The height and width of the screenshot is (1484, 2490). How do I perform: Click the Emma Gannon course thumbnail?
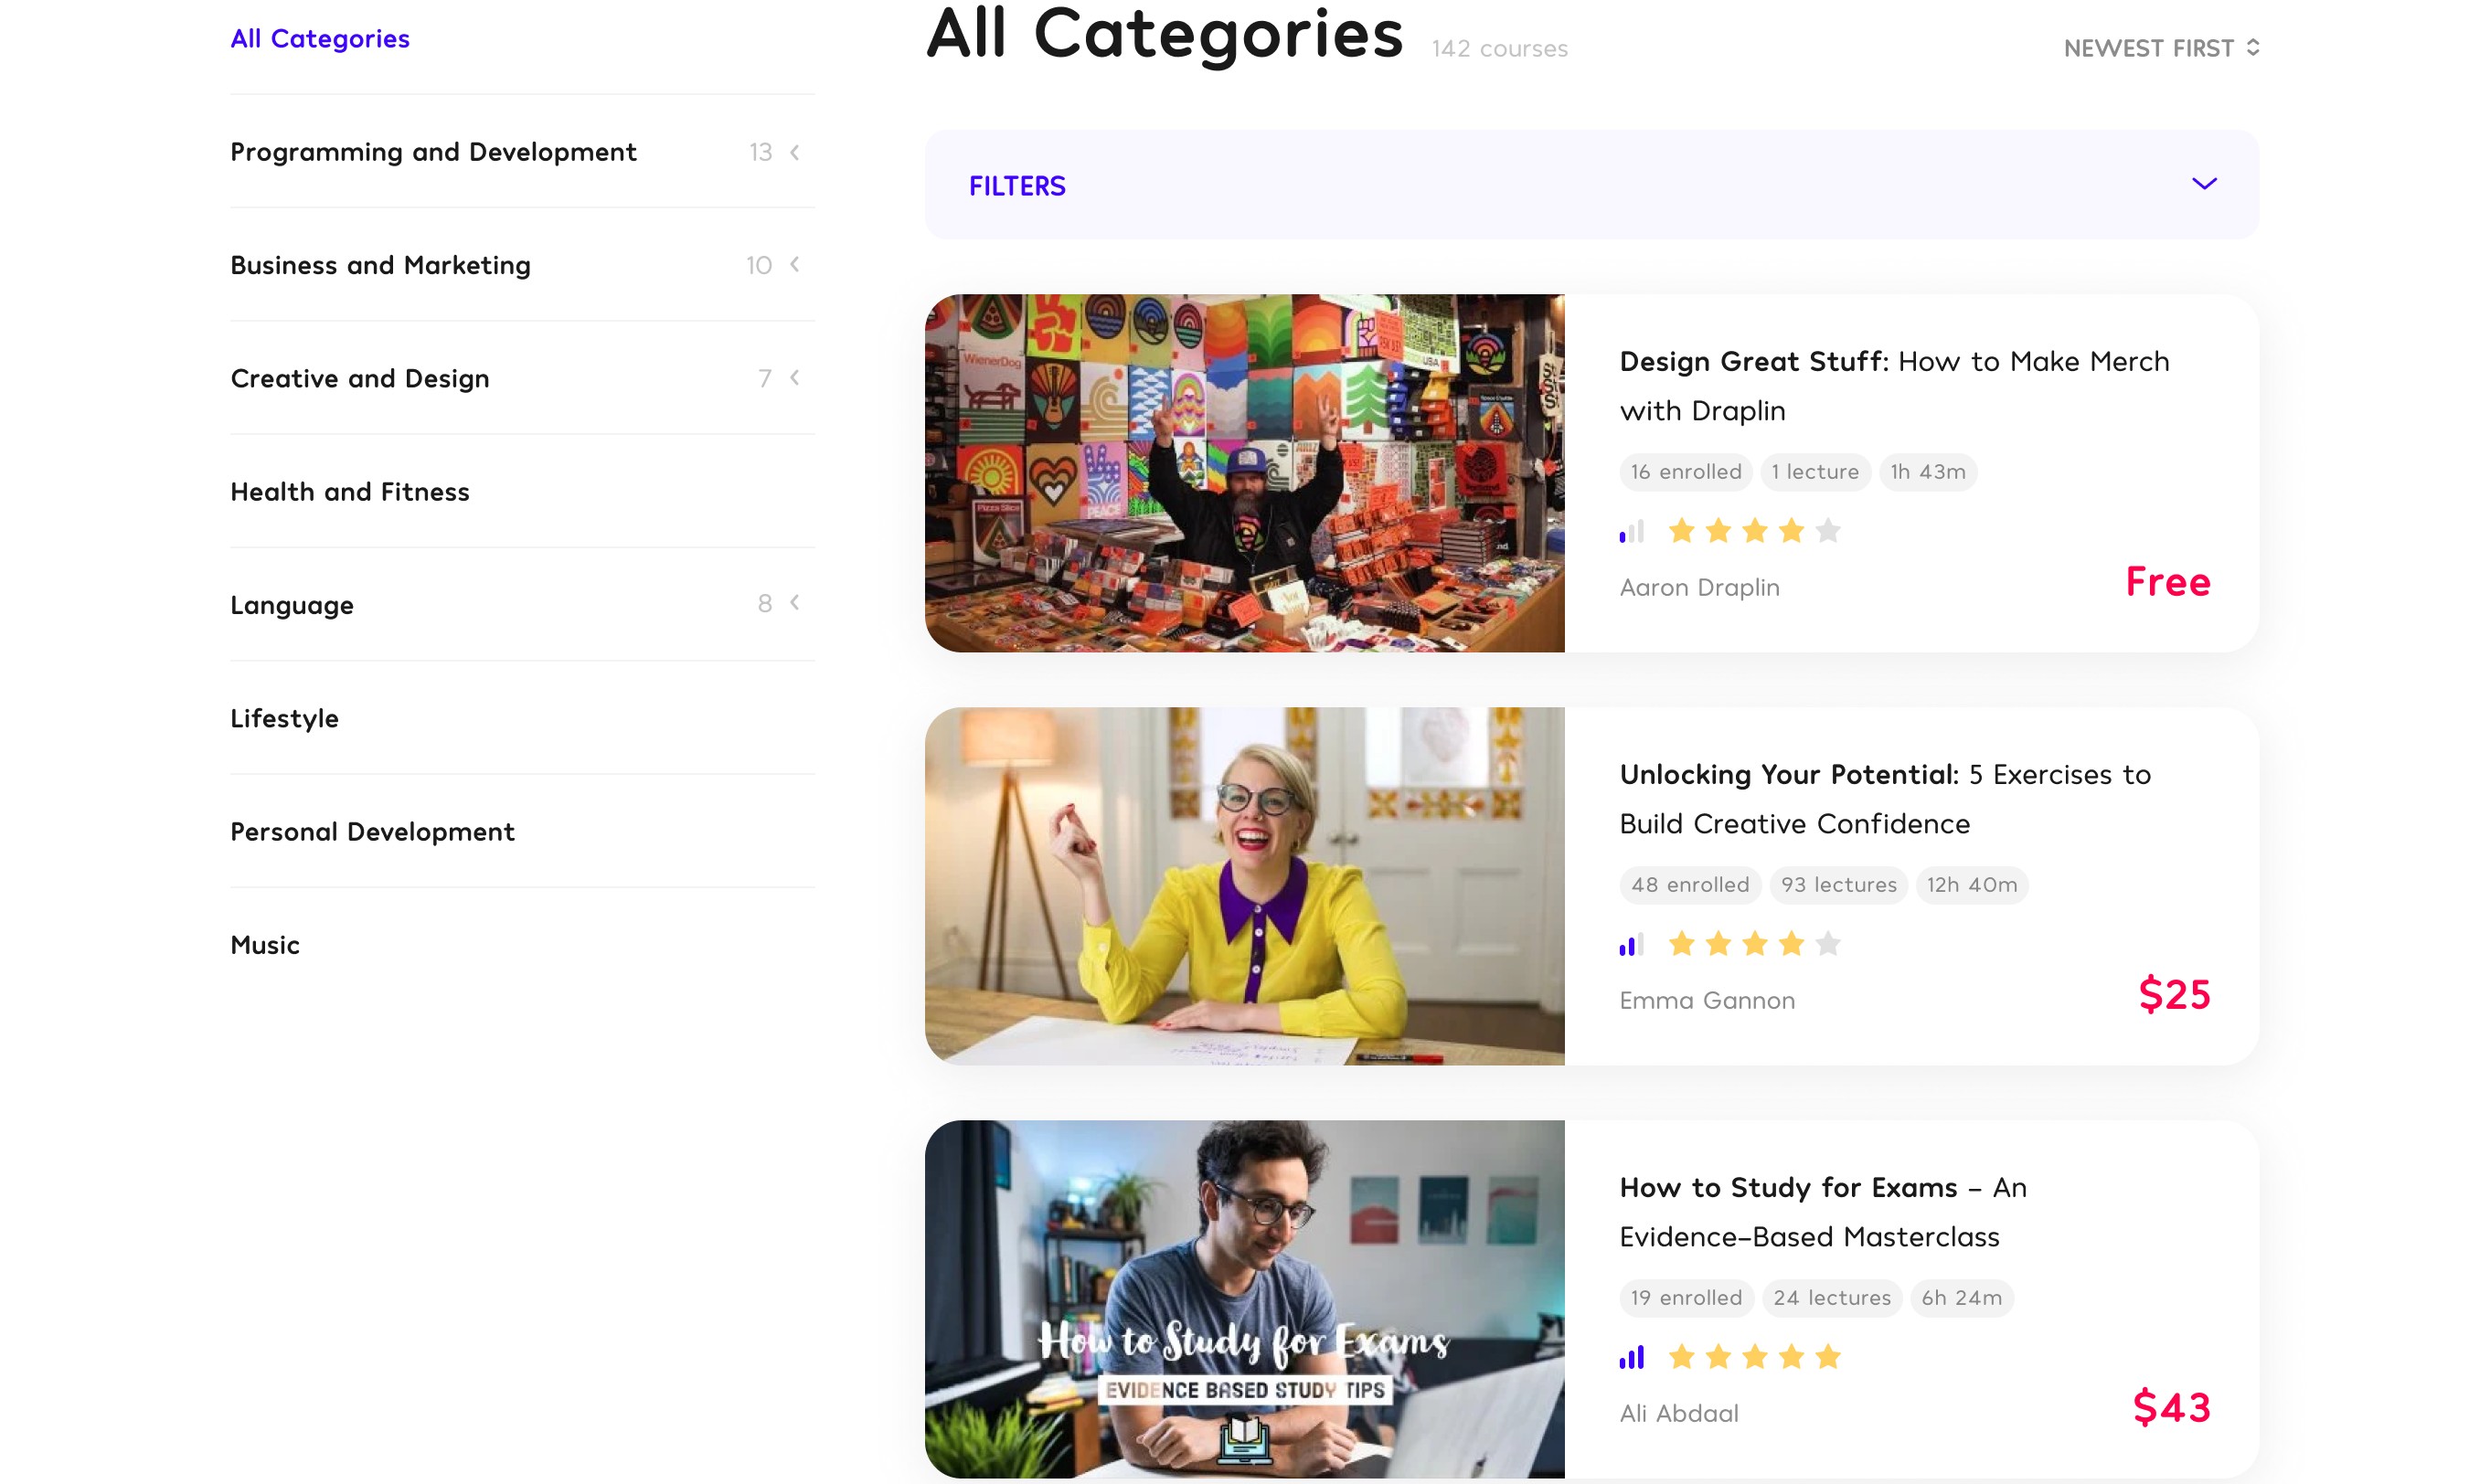(x=1244, y=886)
